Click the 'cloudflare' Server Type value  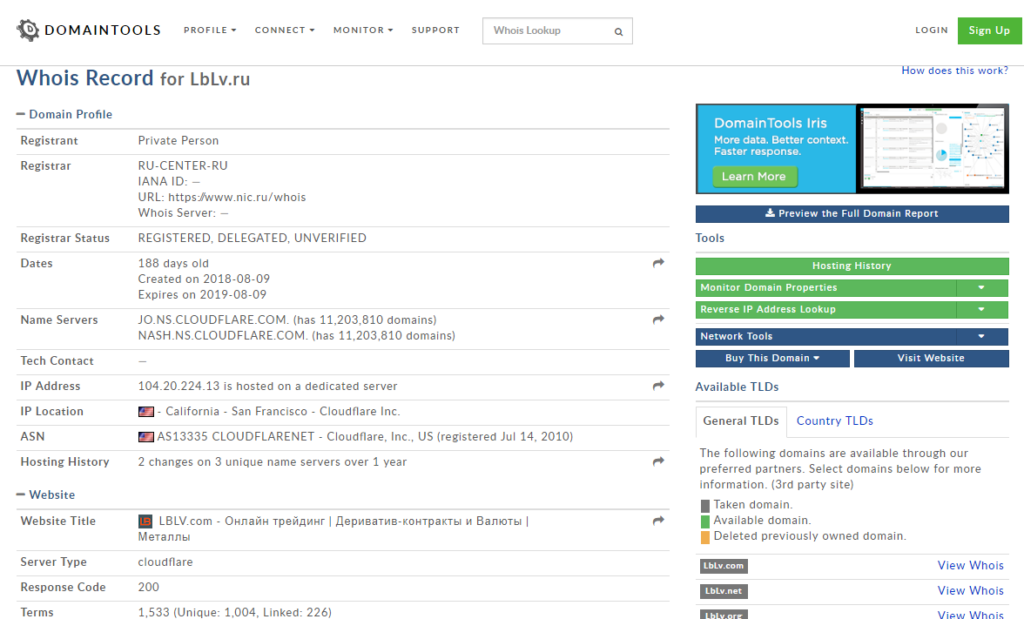coord(165,562)
